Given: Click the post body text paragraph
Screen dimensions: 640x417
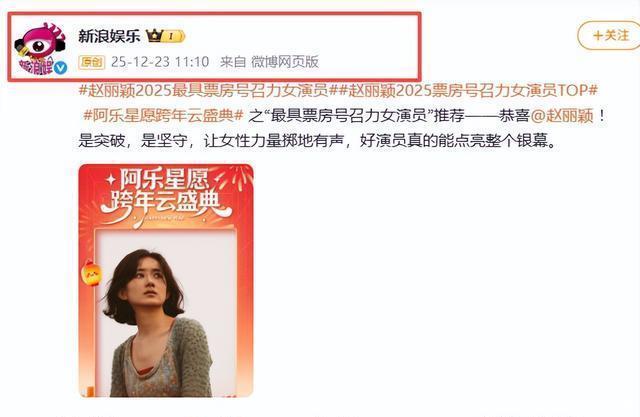Looking at the screenshot, I should pyautogui.click(x=343, y=116).
